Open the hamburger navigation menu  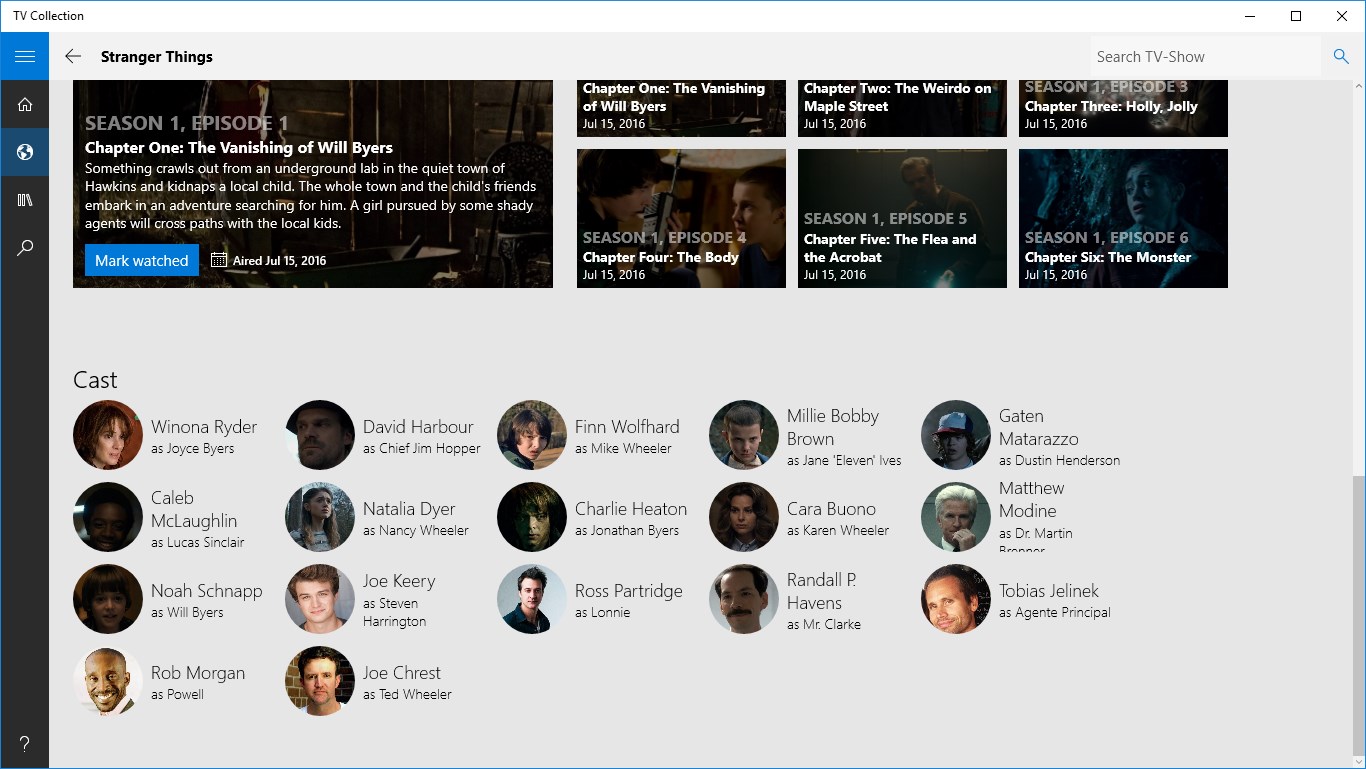pos(25,56)
